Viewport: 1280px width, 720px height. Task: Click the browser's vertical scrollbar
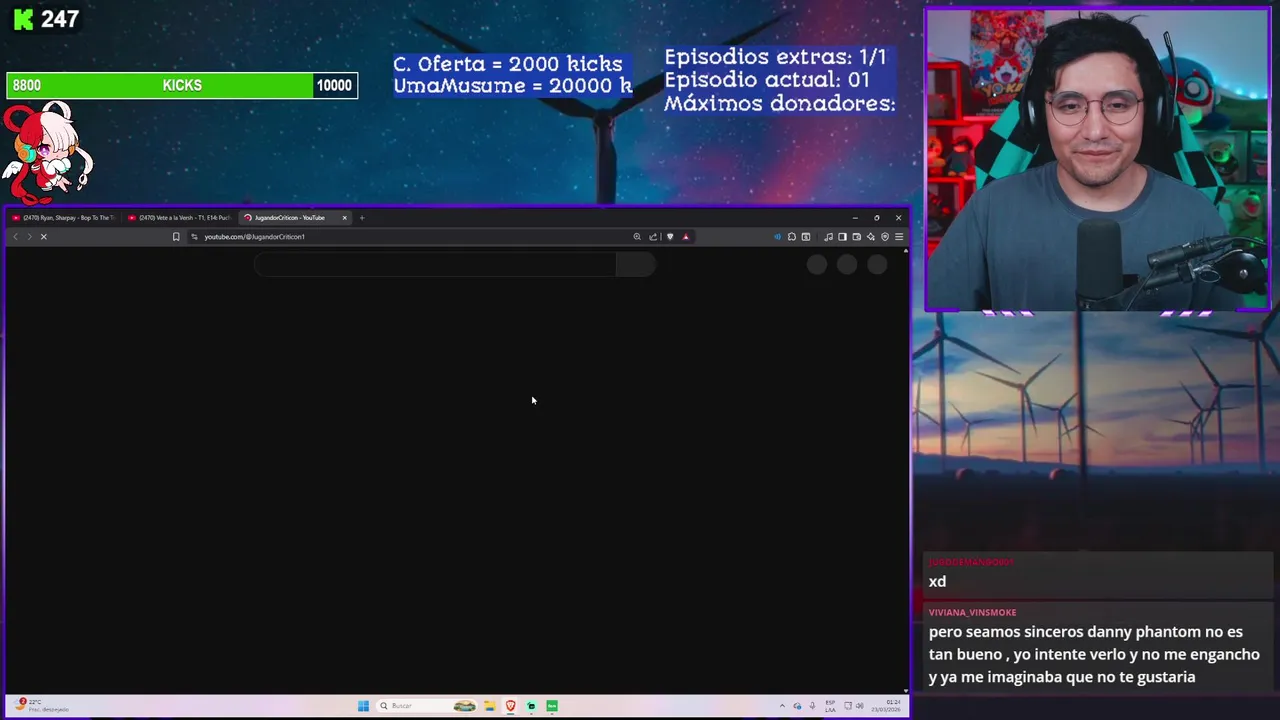[906, 469]
